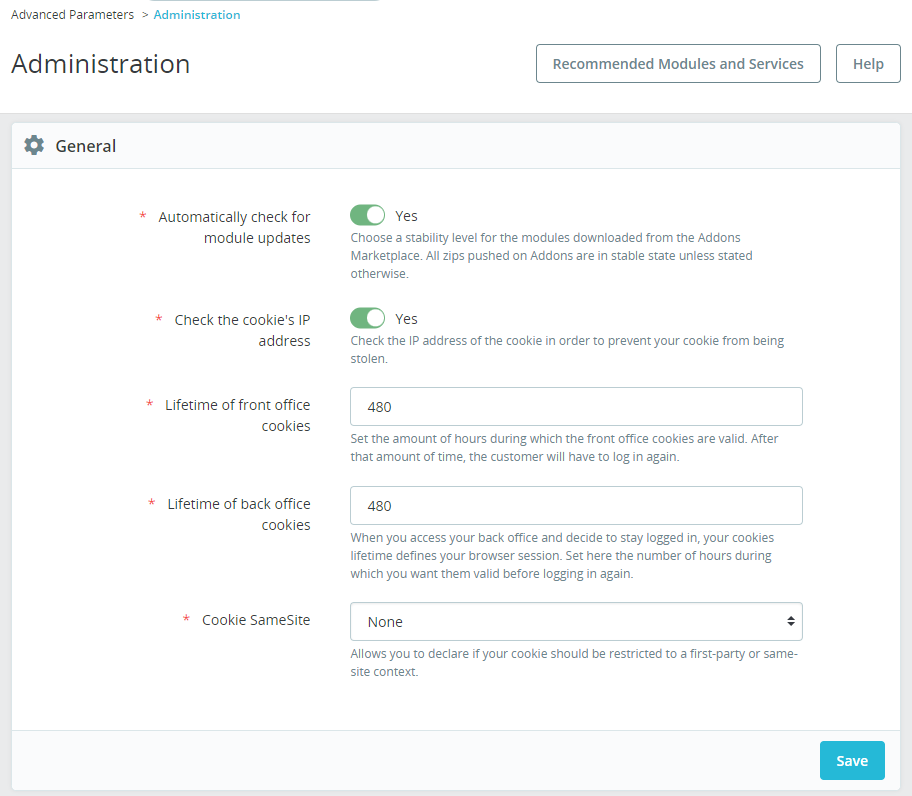
Task: Click the 'Lifetime of front office cookies' label
Action: pos(237,415)
